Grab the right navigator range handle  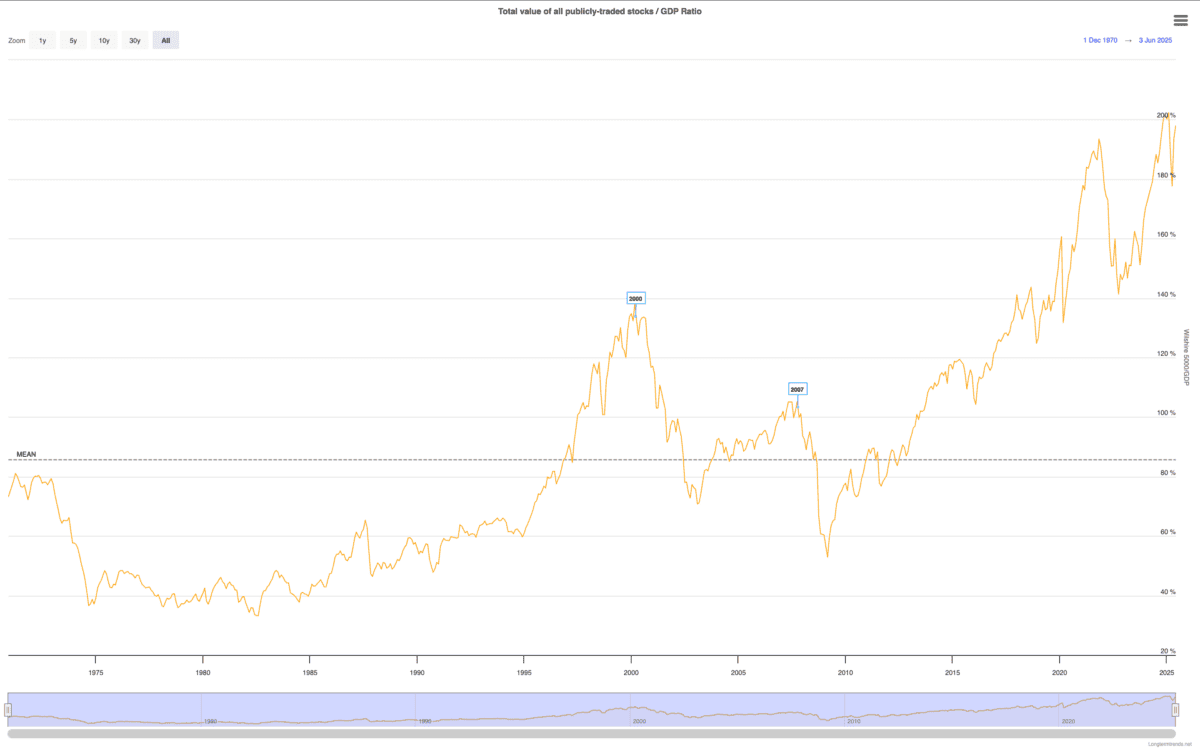(x=1176, y=710)
